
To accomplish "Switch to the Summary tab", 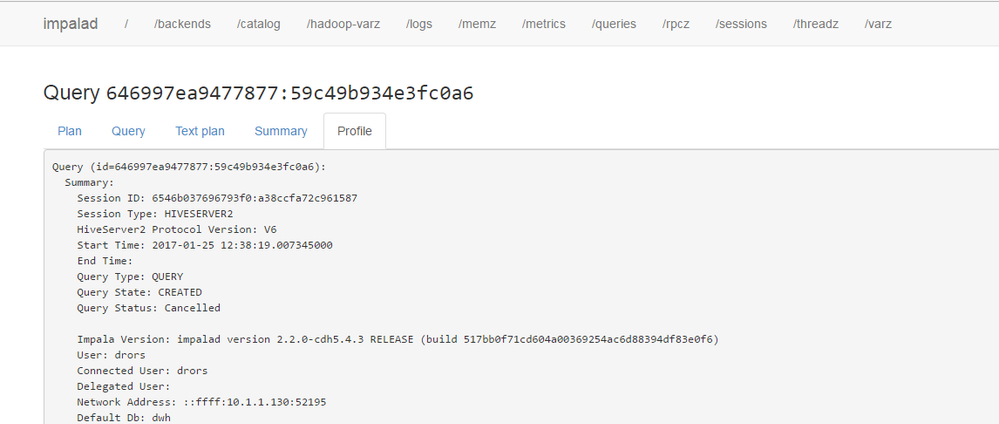I will click(x=281, y=131).
